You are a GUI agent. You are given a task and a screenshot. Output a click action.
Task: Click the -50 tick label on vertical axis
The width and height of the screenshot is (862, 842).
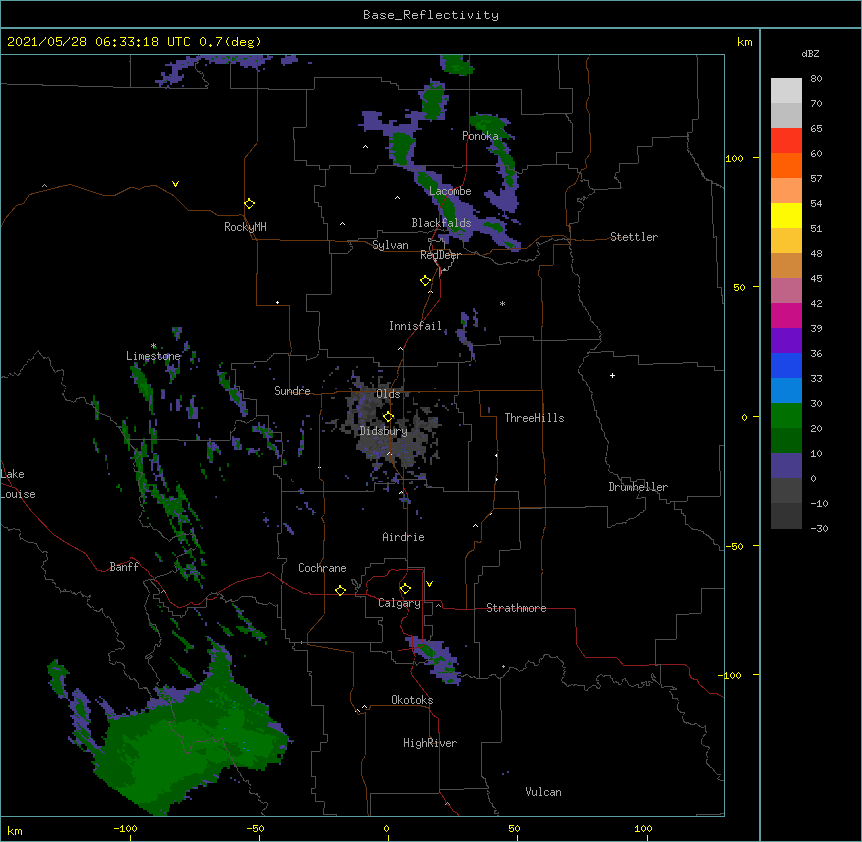(734, 546)
